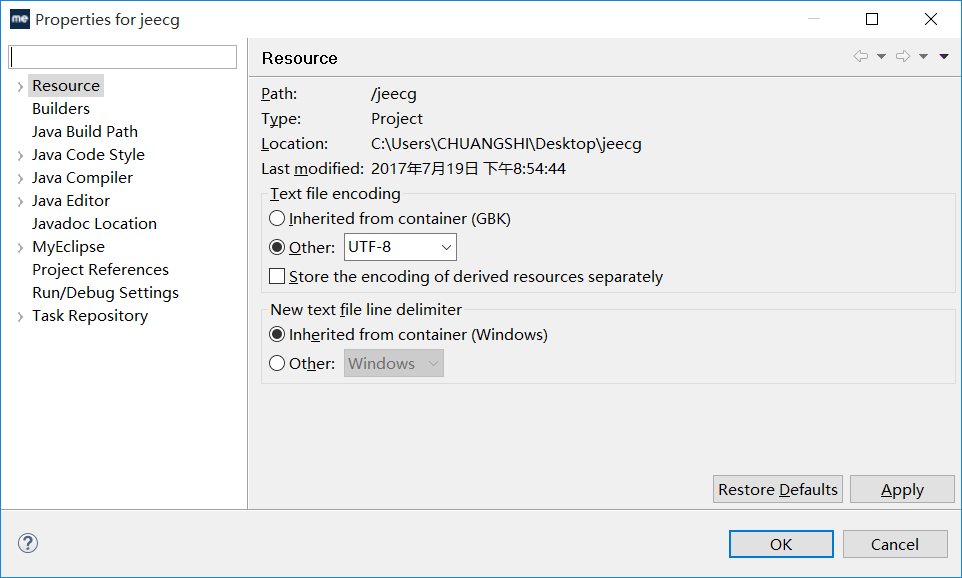Expand the MyEclipse node
Viewport: 962px width, 578px height.
20,248
